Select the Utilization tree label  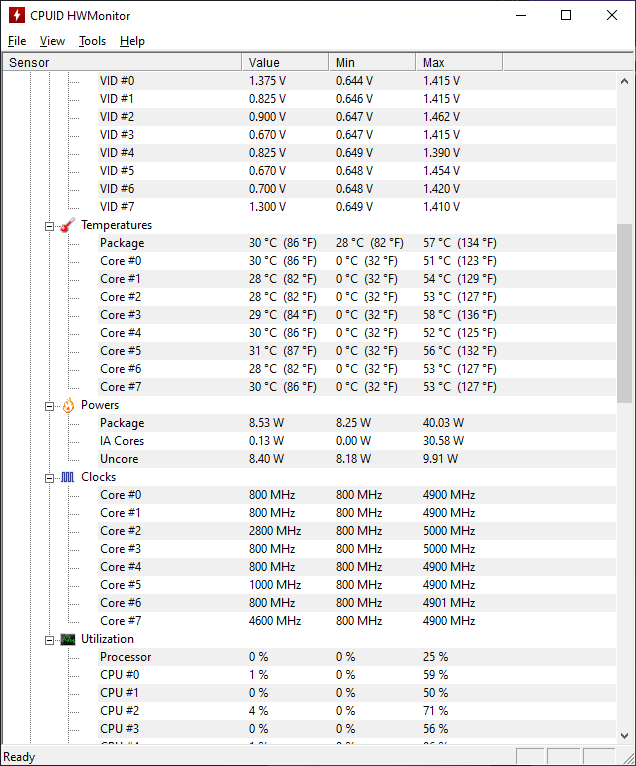click(107, 639)
